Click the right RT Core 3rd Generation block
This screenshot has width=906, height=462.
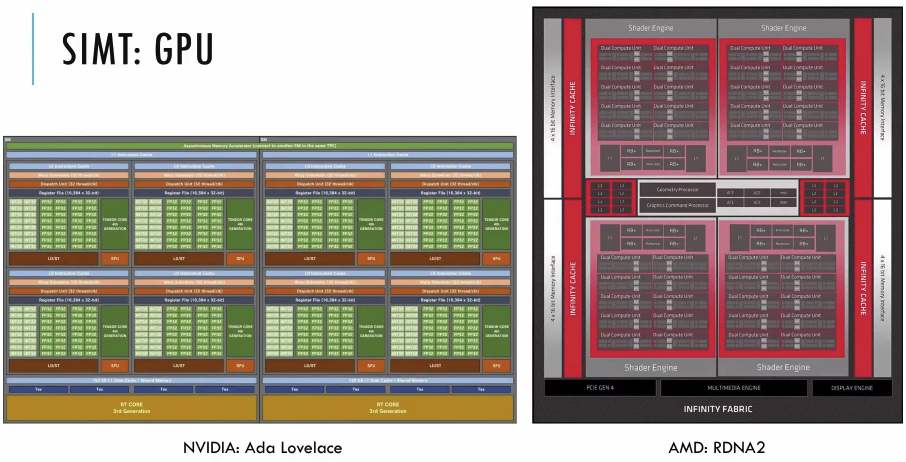coord(389,407)
